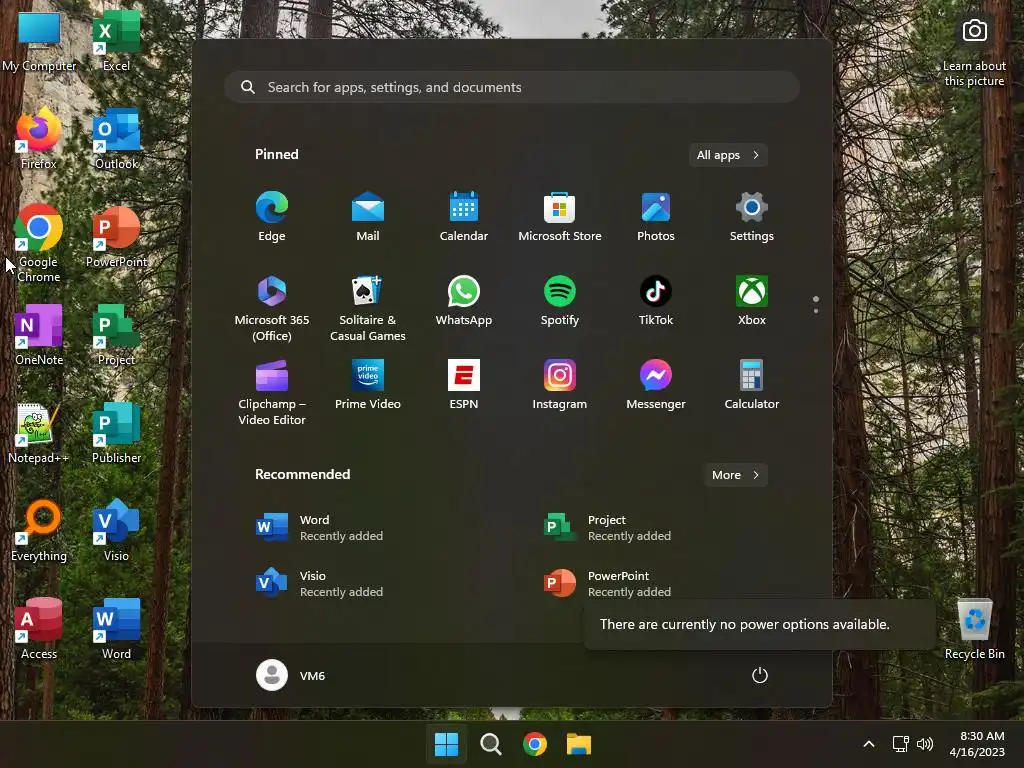Open Chrome from the taskbar

pyautogui.click(x=535, y=744)
